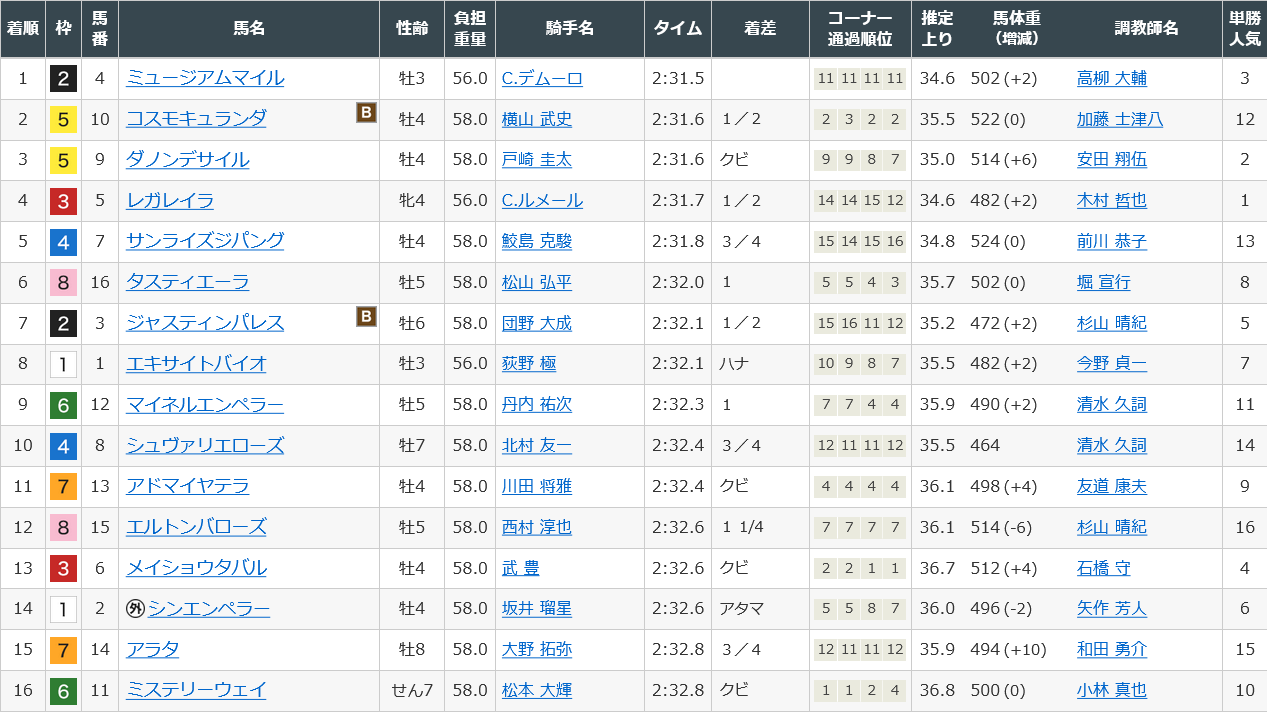
Task: Click the blinker B icon beside コスモキュランダ
Action: (x=366, y=113)
